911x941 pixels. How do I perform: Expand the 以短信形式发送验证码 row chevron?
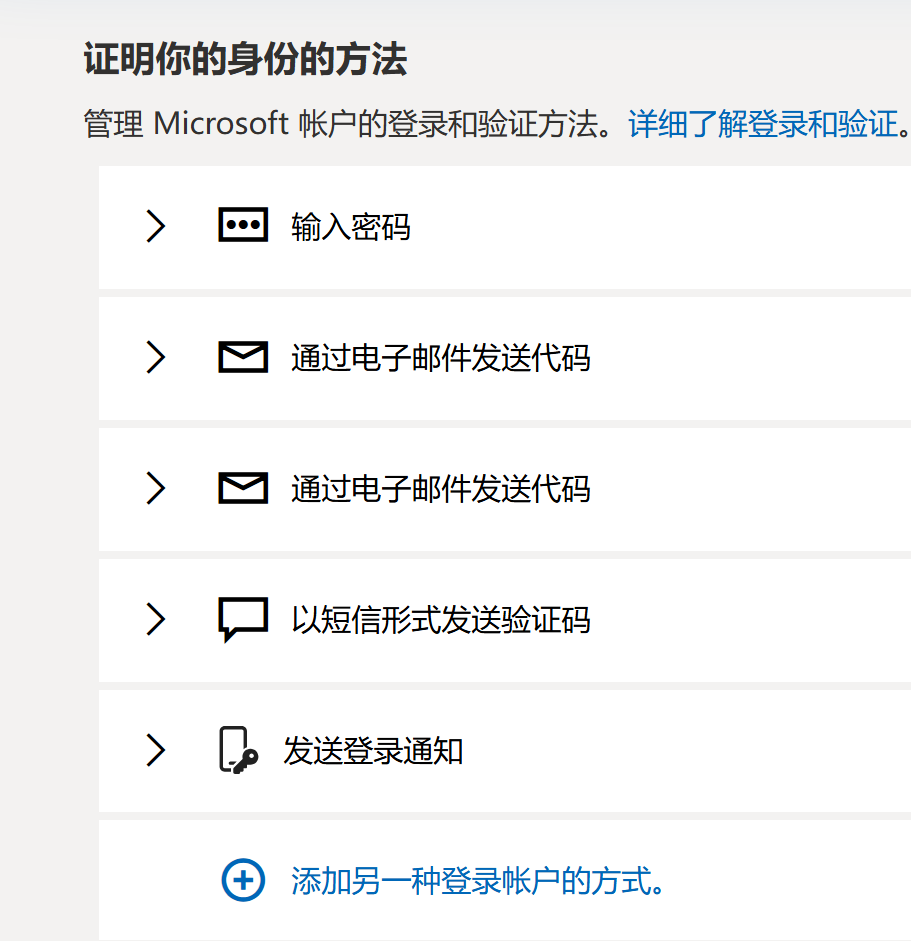click(x=155, y=619)
